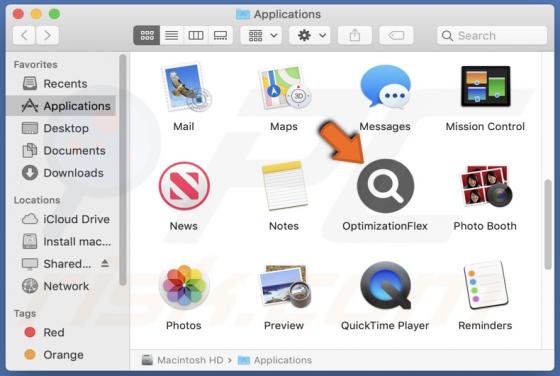This screenshot has height=376, width=560.
Task: Go back with the left arrow
Action: (24, 35)
